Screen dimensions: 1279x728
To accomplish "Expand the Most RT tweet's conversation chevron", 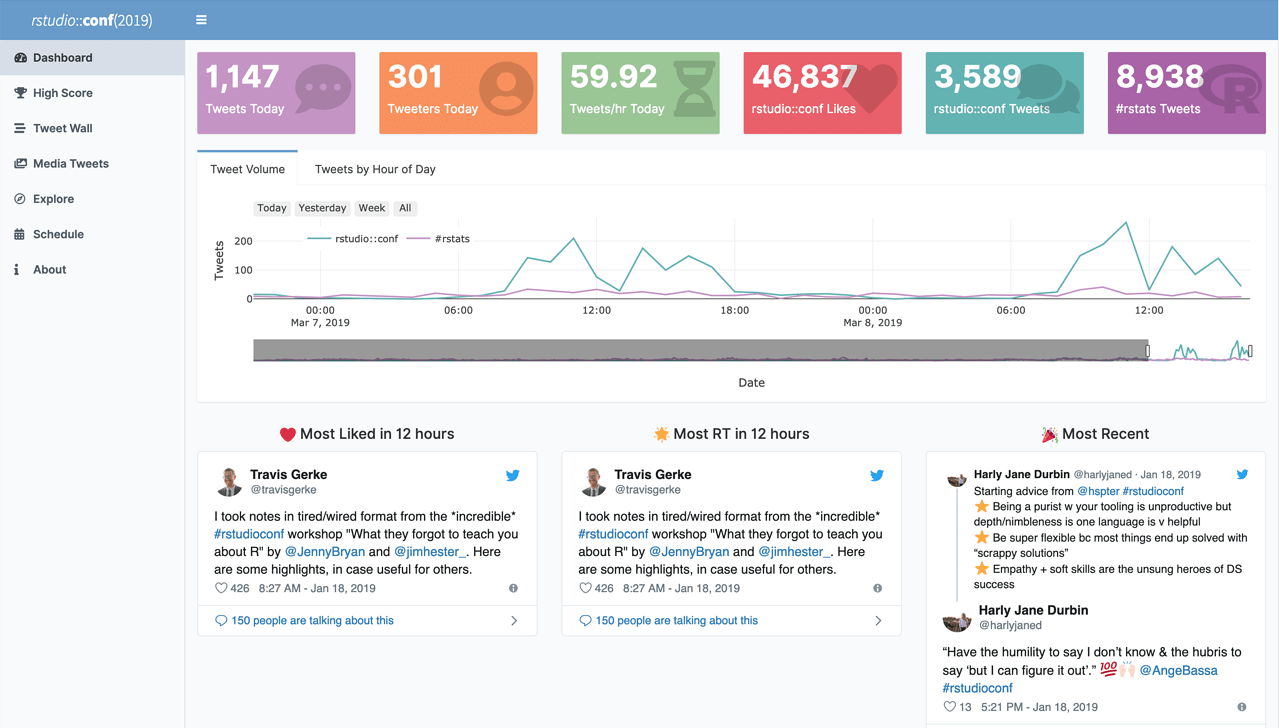I will point(878,621).
